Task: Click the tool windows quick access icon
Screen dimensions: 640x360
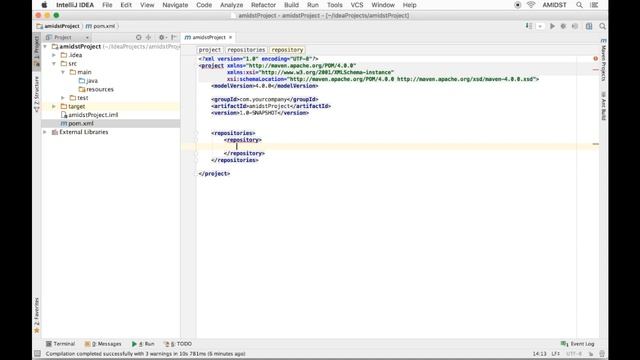Action: 38,354
